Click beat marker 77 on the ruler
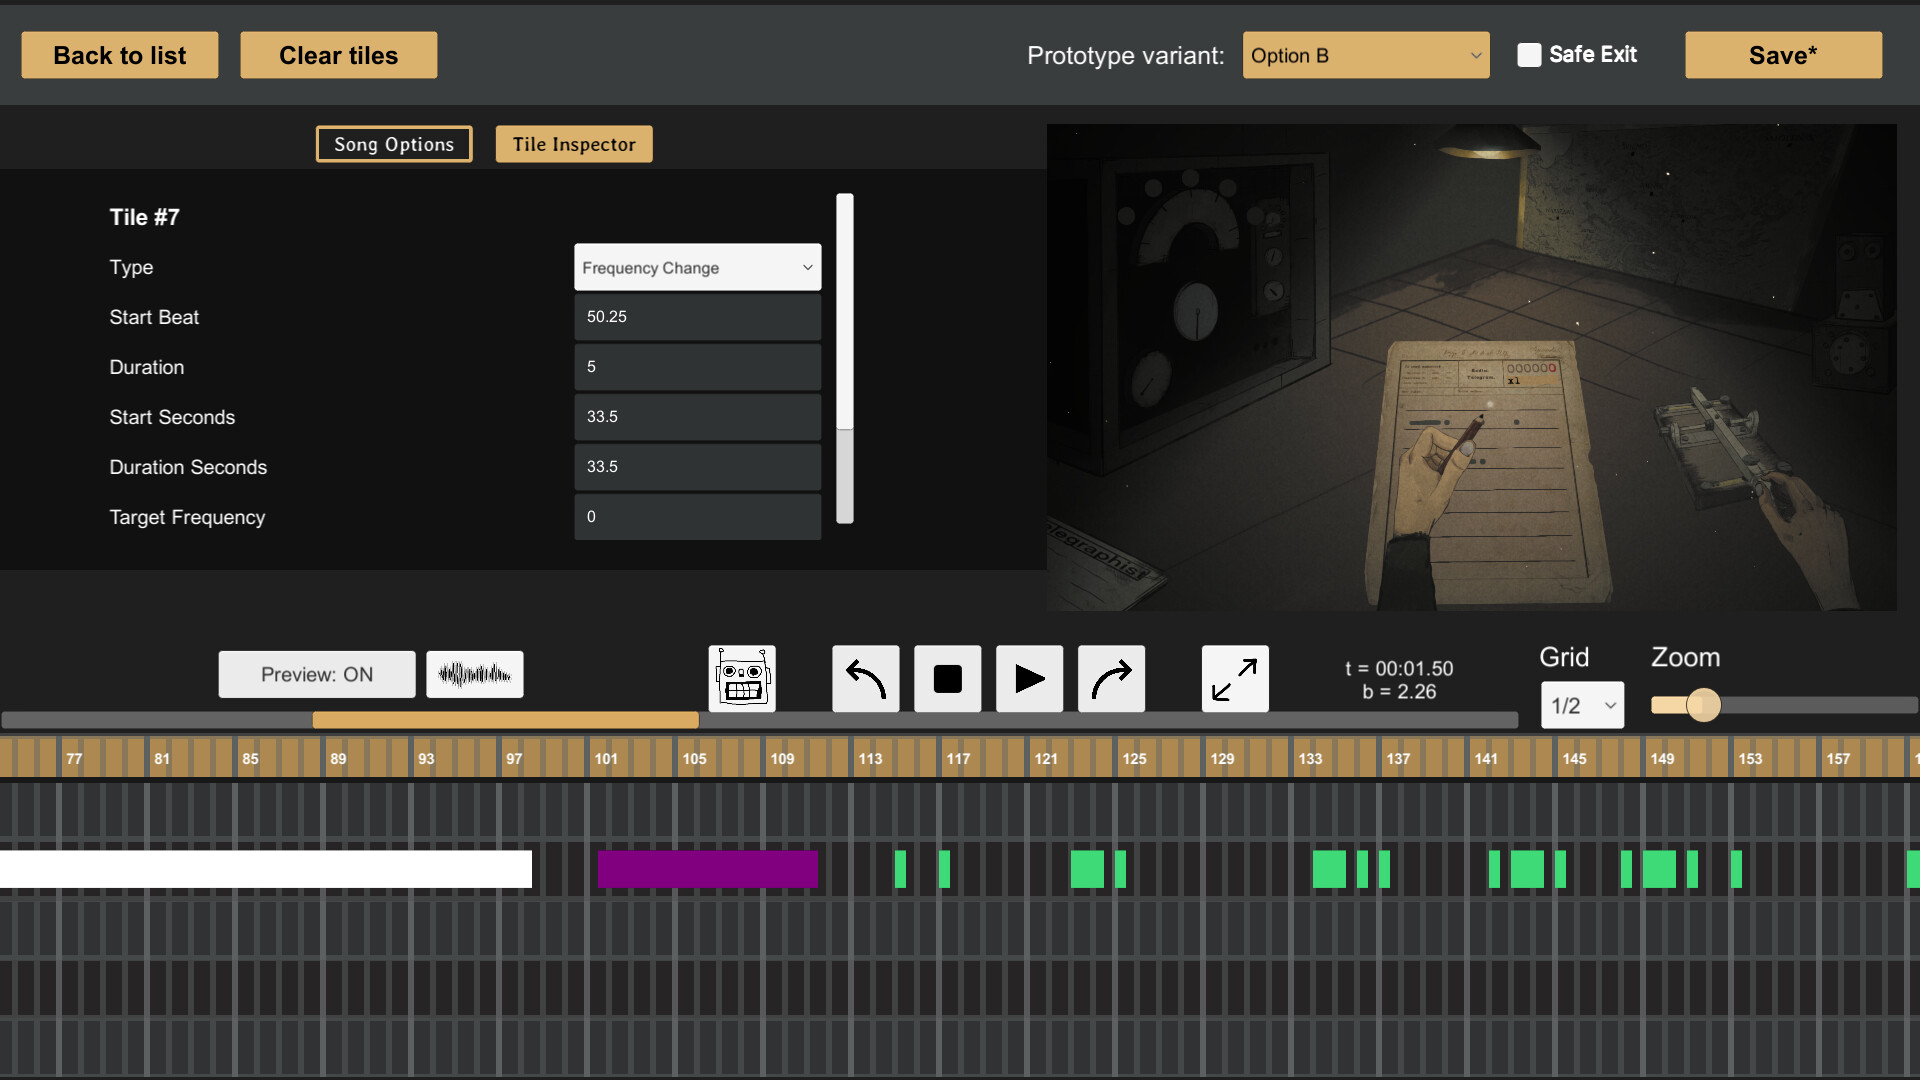The height and width of the screenshot is (1080, 1920). (74, 759)
